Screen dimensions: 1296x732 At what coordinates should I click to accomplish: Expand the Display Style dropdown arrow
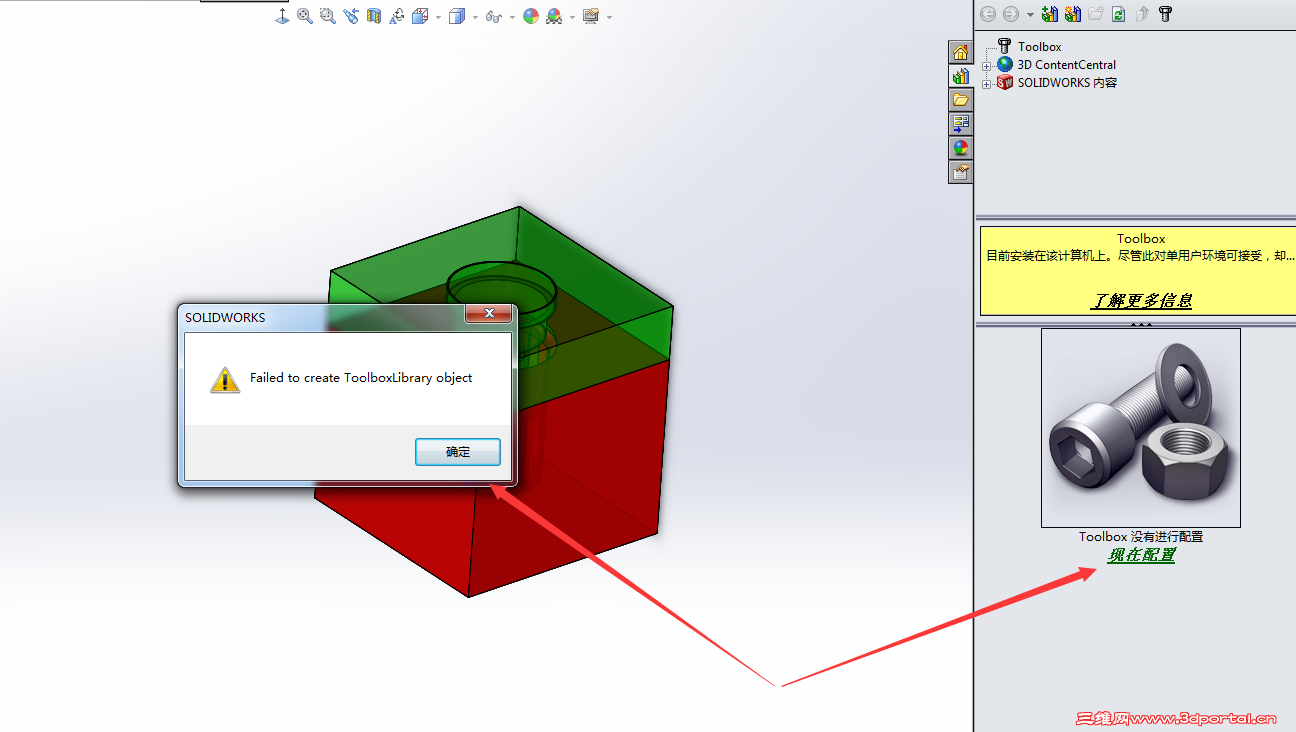point(474,17)
